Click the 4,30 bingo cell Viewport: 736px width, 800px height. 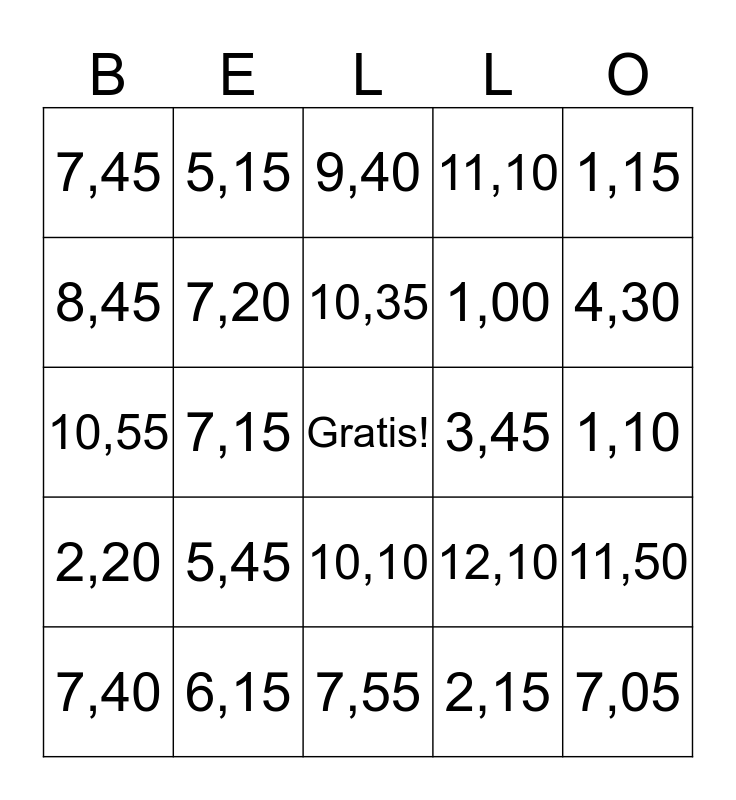[x=628, y=302]
